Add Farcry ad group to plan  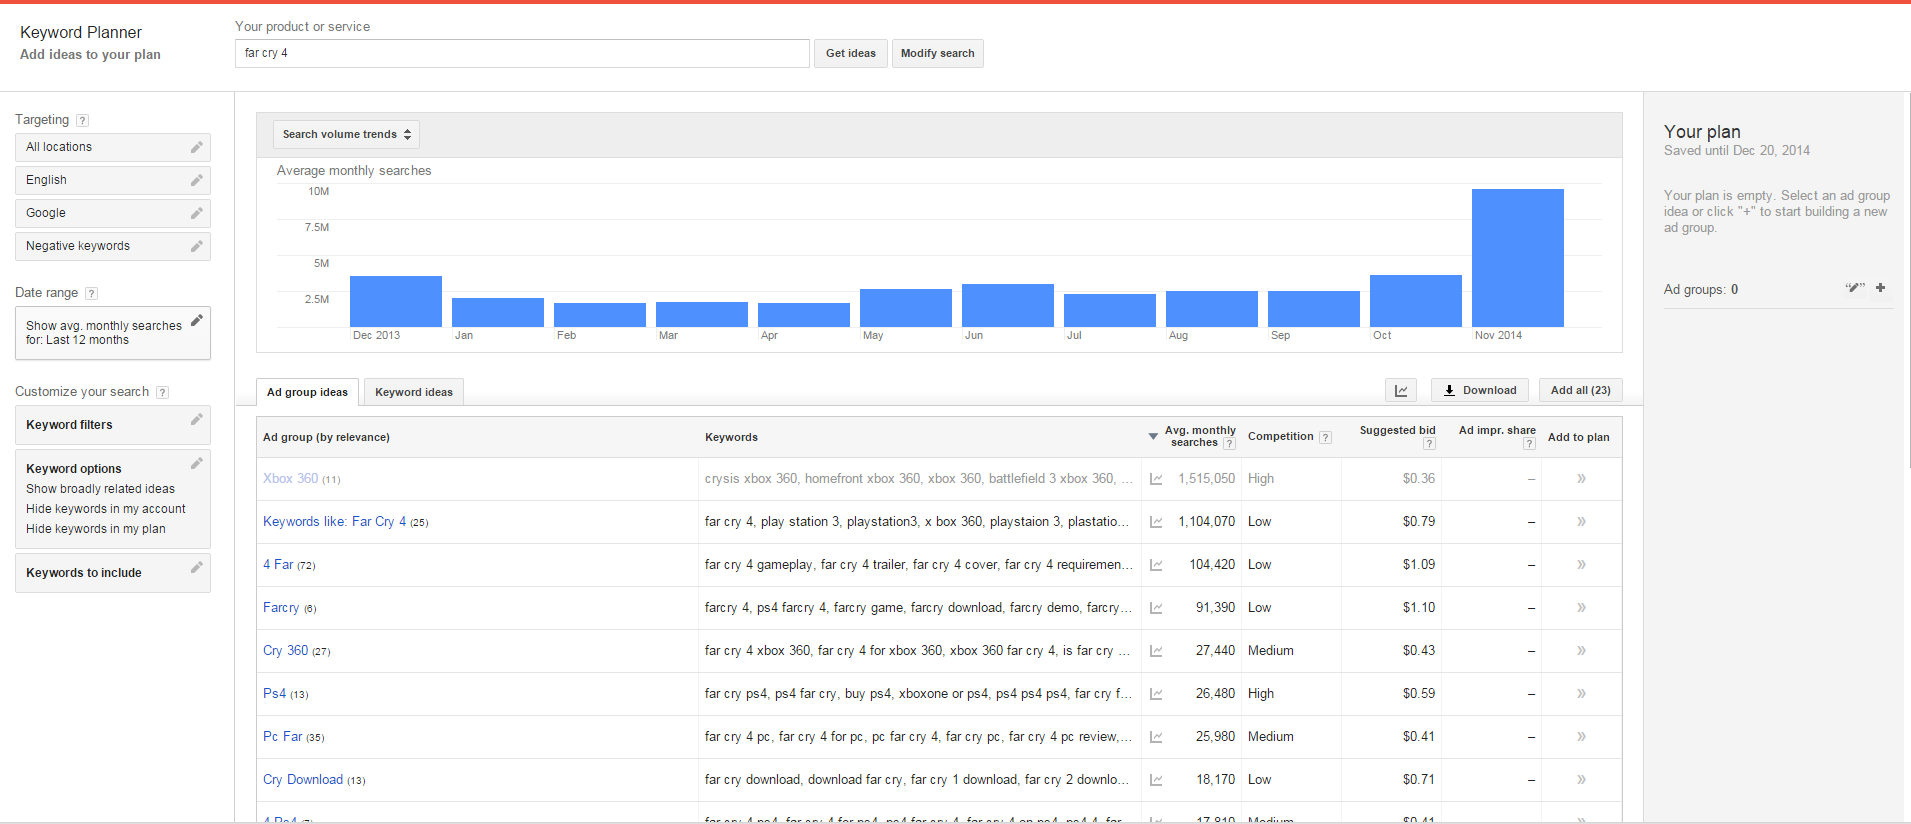point(1581,608)
